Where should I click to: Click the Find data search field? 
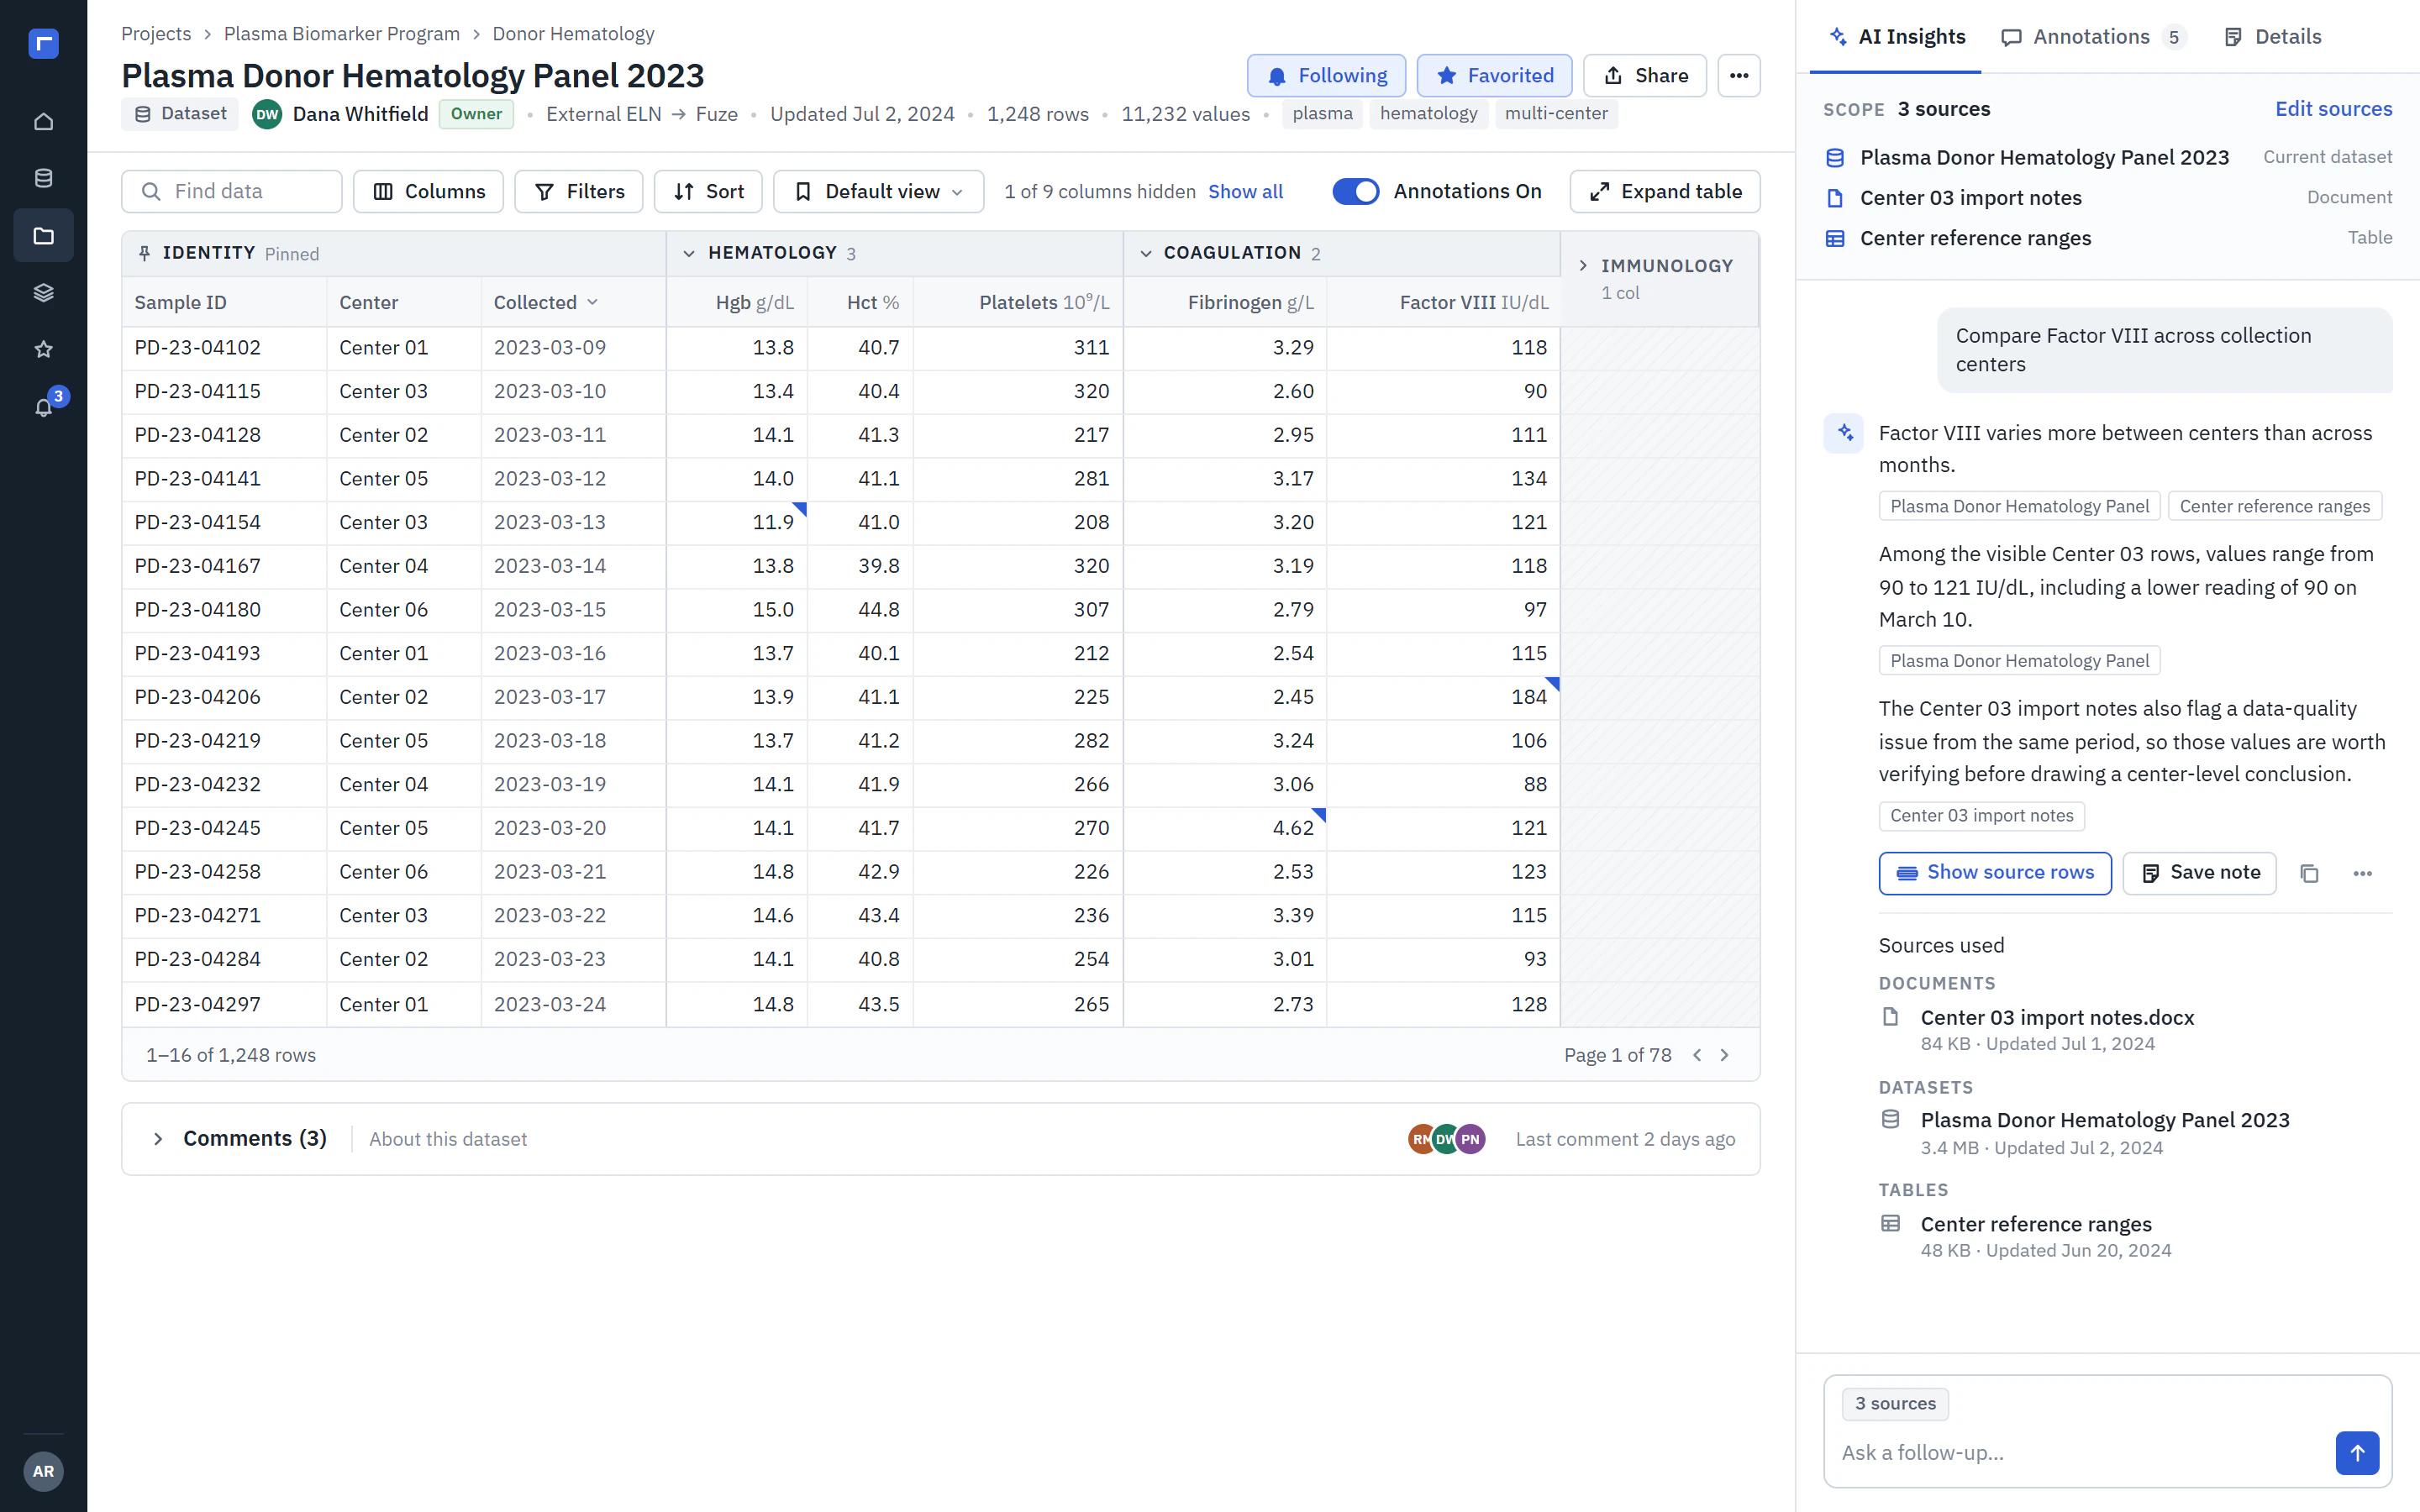(232, 191)
